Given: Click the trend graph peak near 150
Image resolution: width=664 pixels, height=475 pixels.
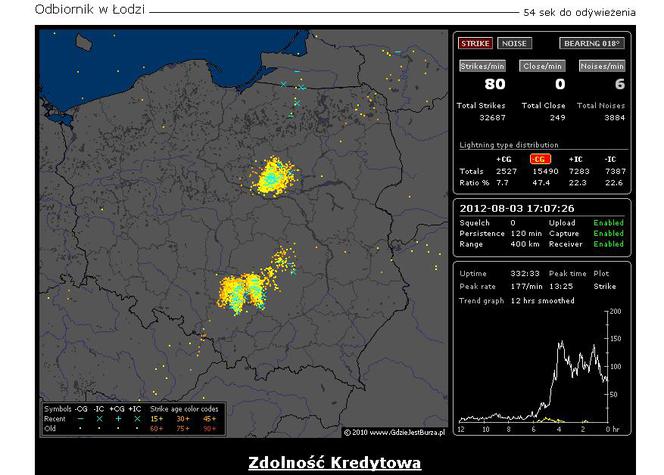Looking at the screenshot, I should 562,343.
